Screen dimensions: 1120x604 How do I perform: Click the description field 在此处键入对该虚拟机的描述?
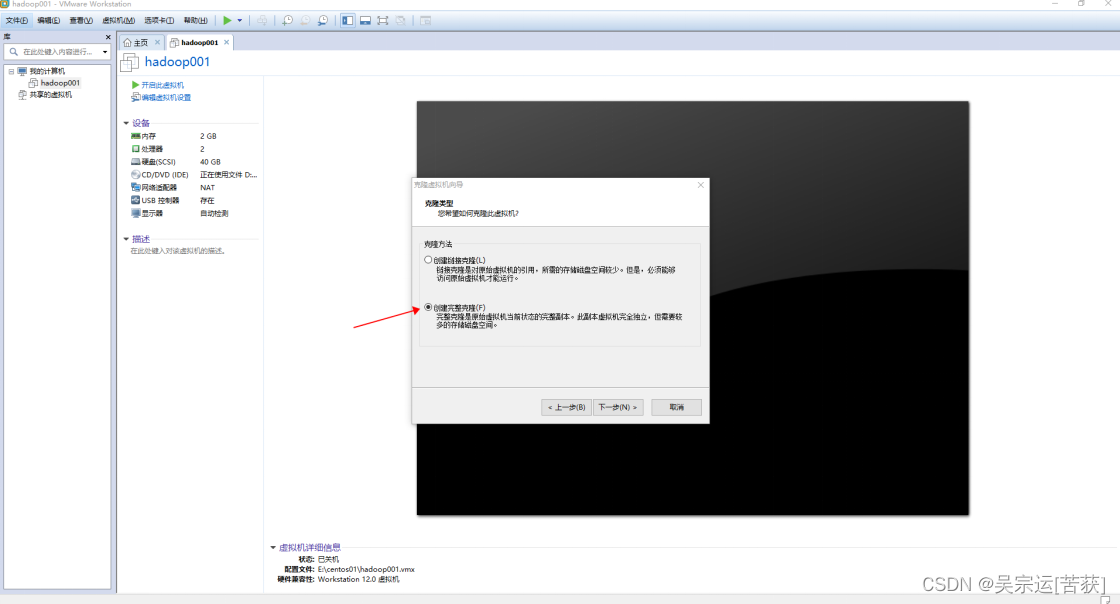(x=178, y=251)
